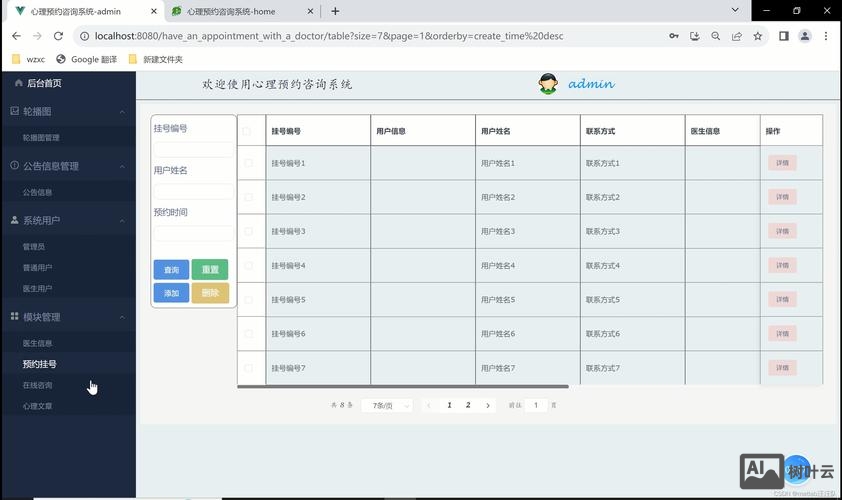This screenshot has height=500, width=842.
Task: Check the row checkbox for 挂号编号6
Action: coord(248,334)
